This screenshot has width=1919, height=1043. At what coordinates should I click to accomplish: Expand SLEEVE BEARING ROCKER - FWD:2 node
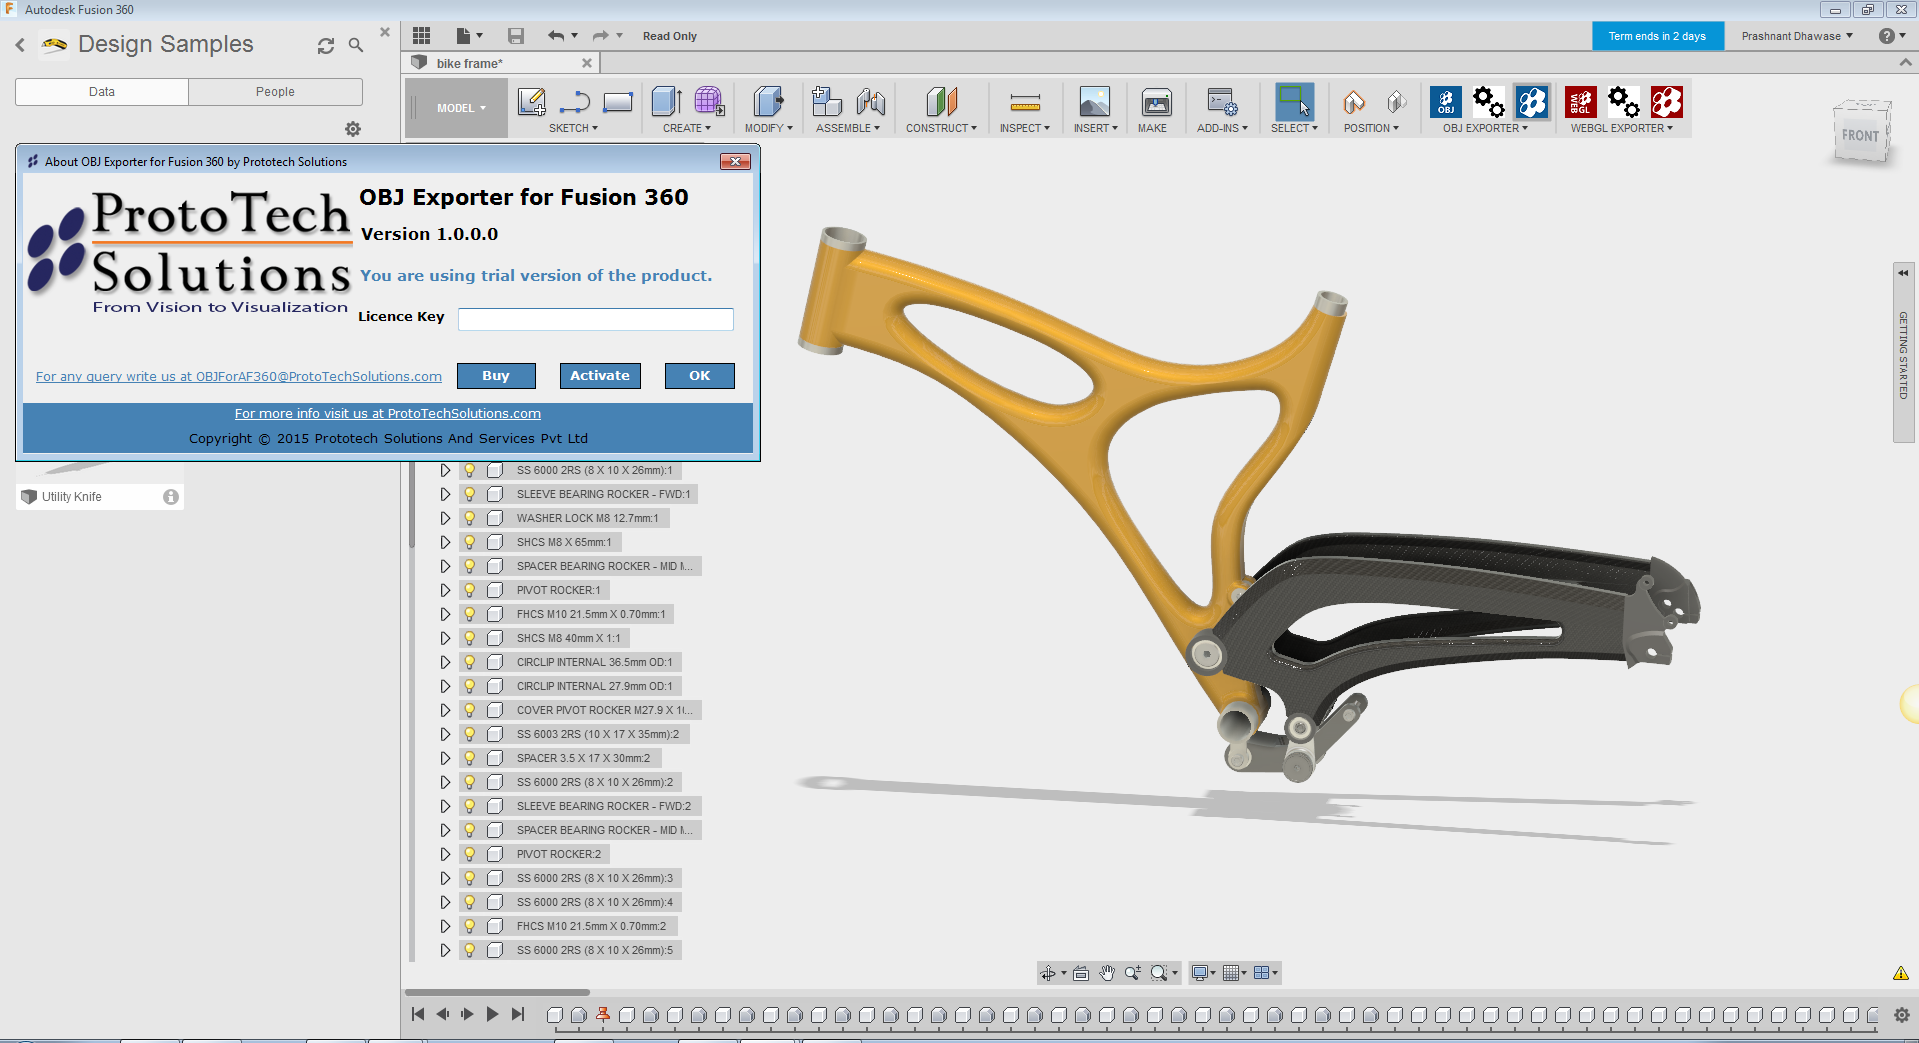point(445,806)
